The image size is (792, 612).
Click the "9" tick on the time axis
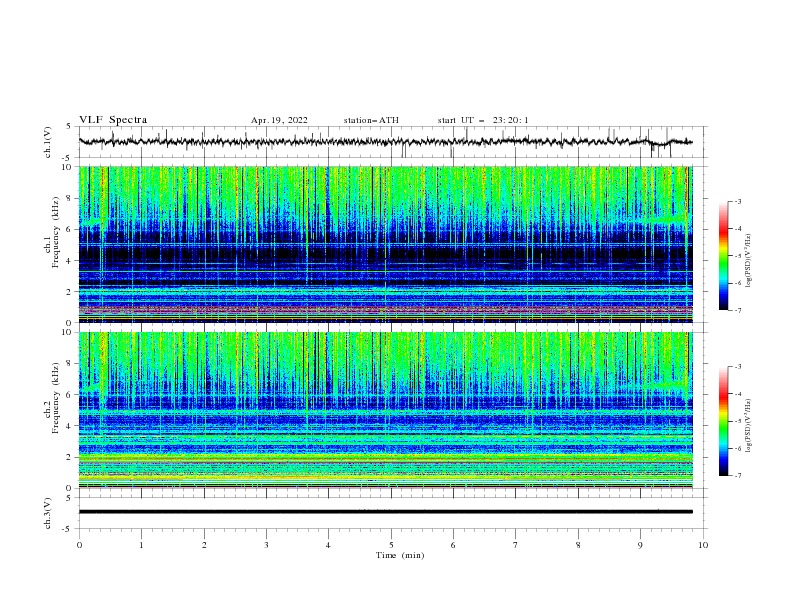pyautogui.click(x=640, y=545)
